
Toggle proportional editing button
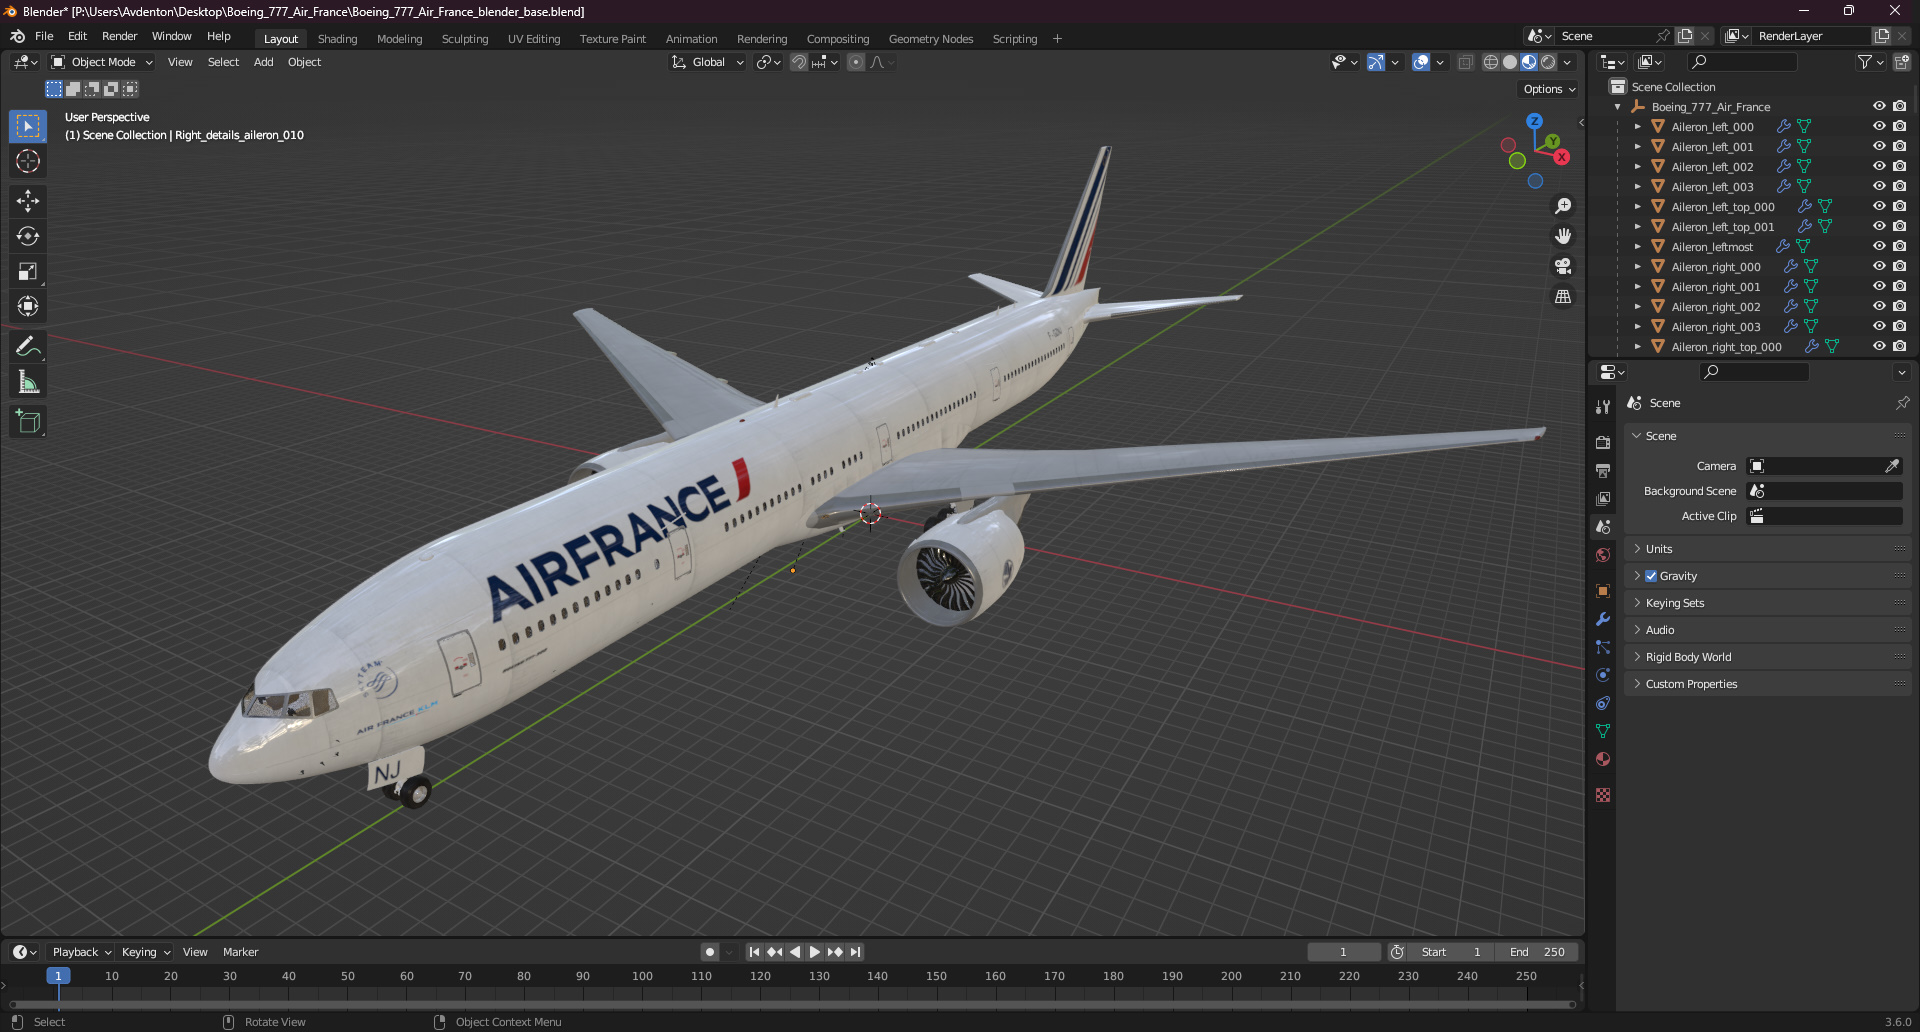[856, 62]
